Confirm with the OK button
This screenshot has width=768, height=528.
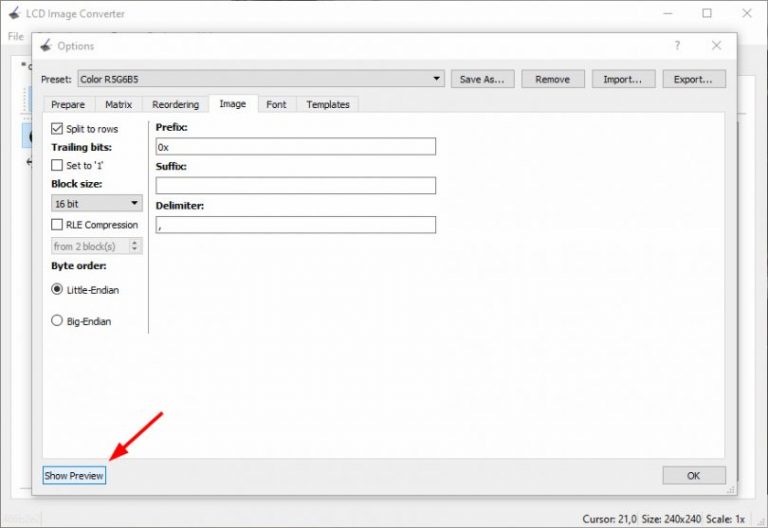693,475
